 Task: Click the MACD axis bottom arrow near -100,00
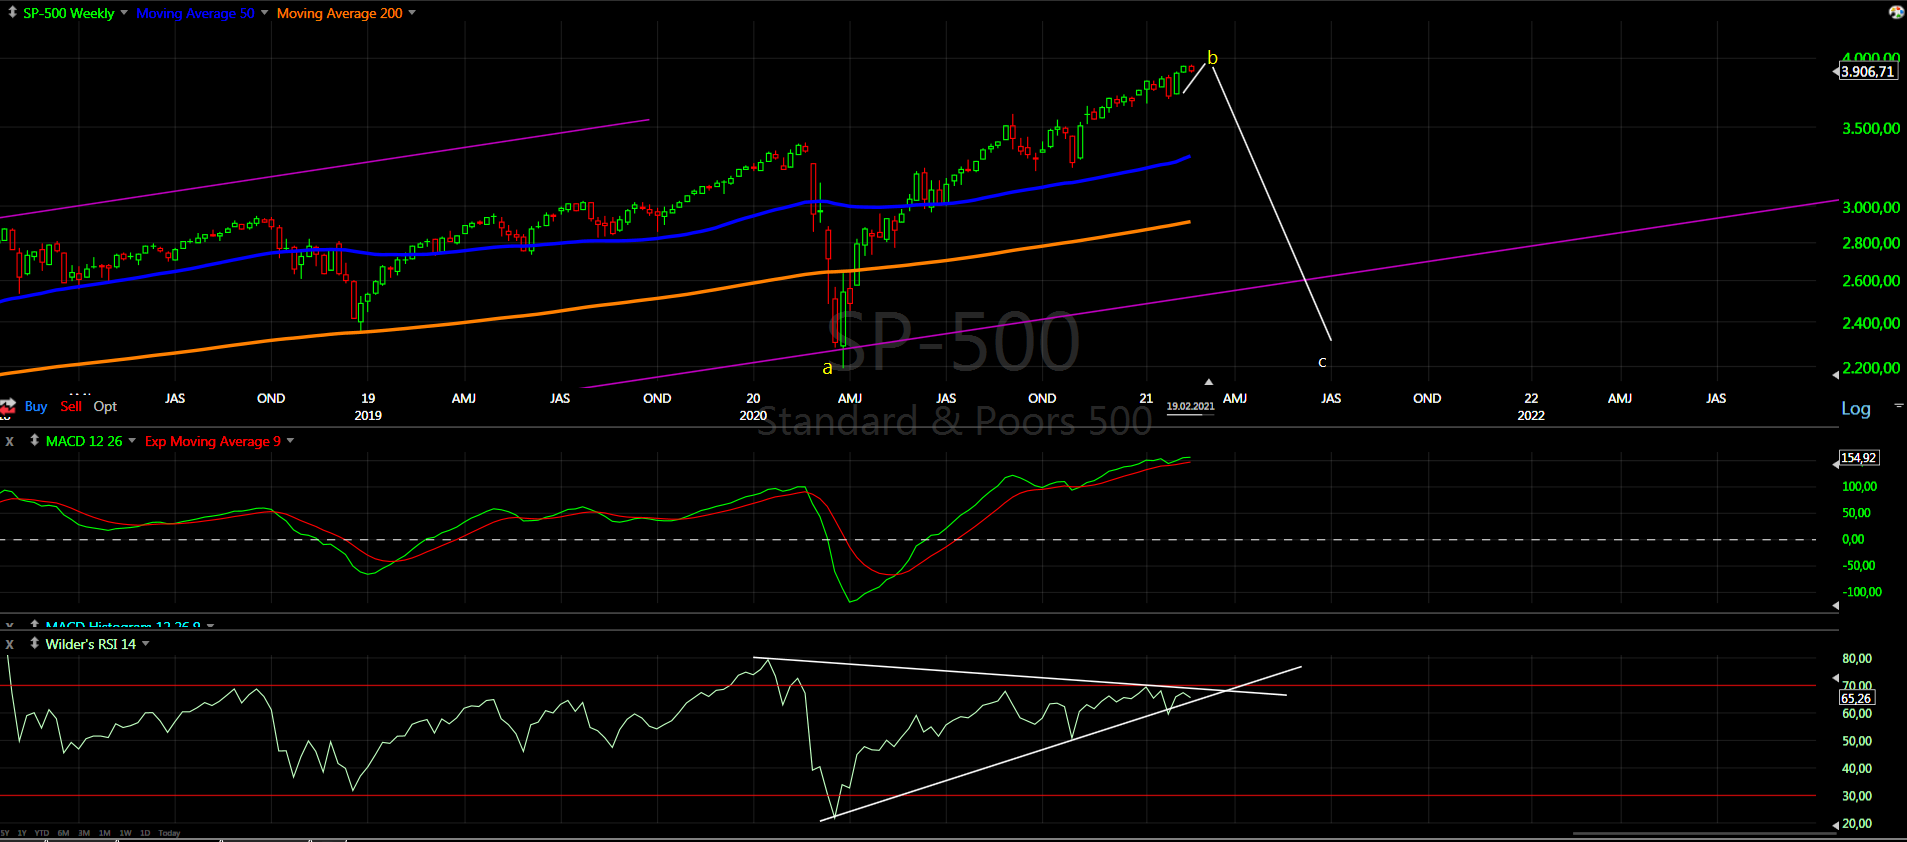[1835, 605]
